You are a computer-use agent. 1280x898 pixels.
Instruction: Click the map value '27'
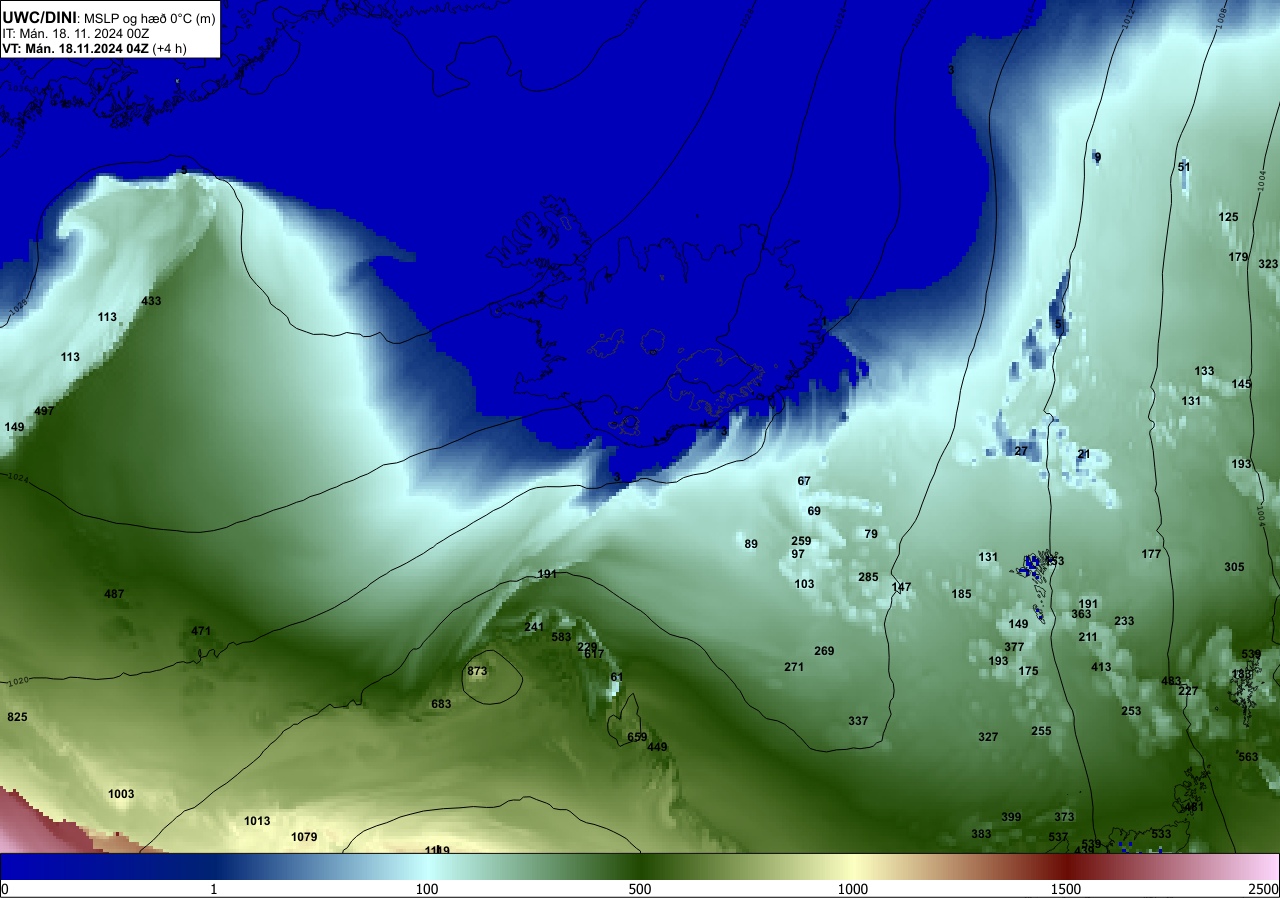1021,451
